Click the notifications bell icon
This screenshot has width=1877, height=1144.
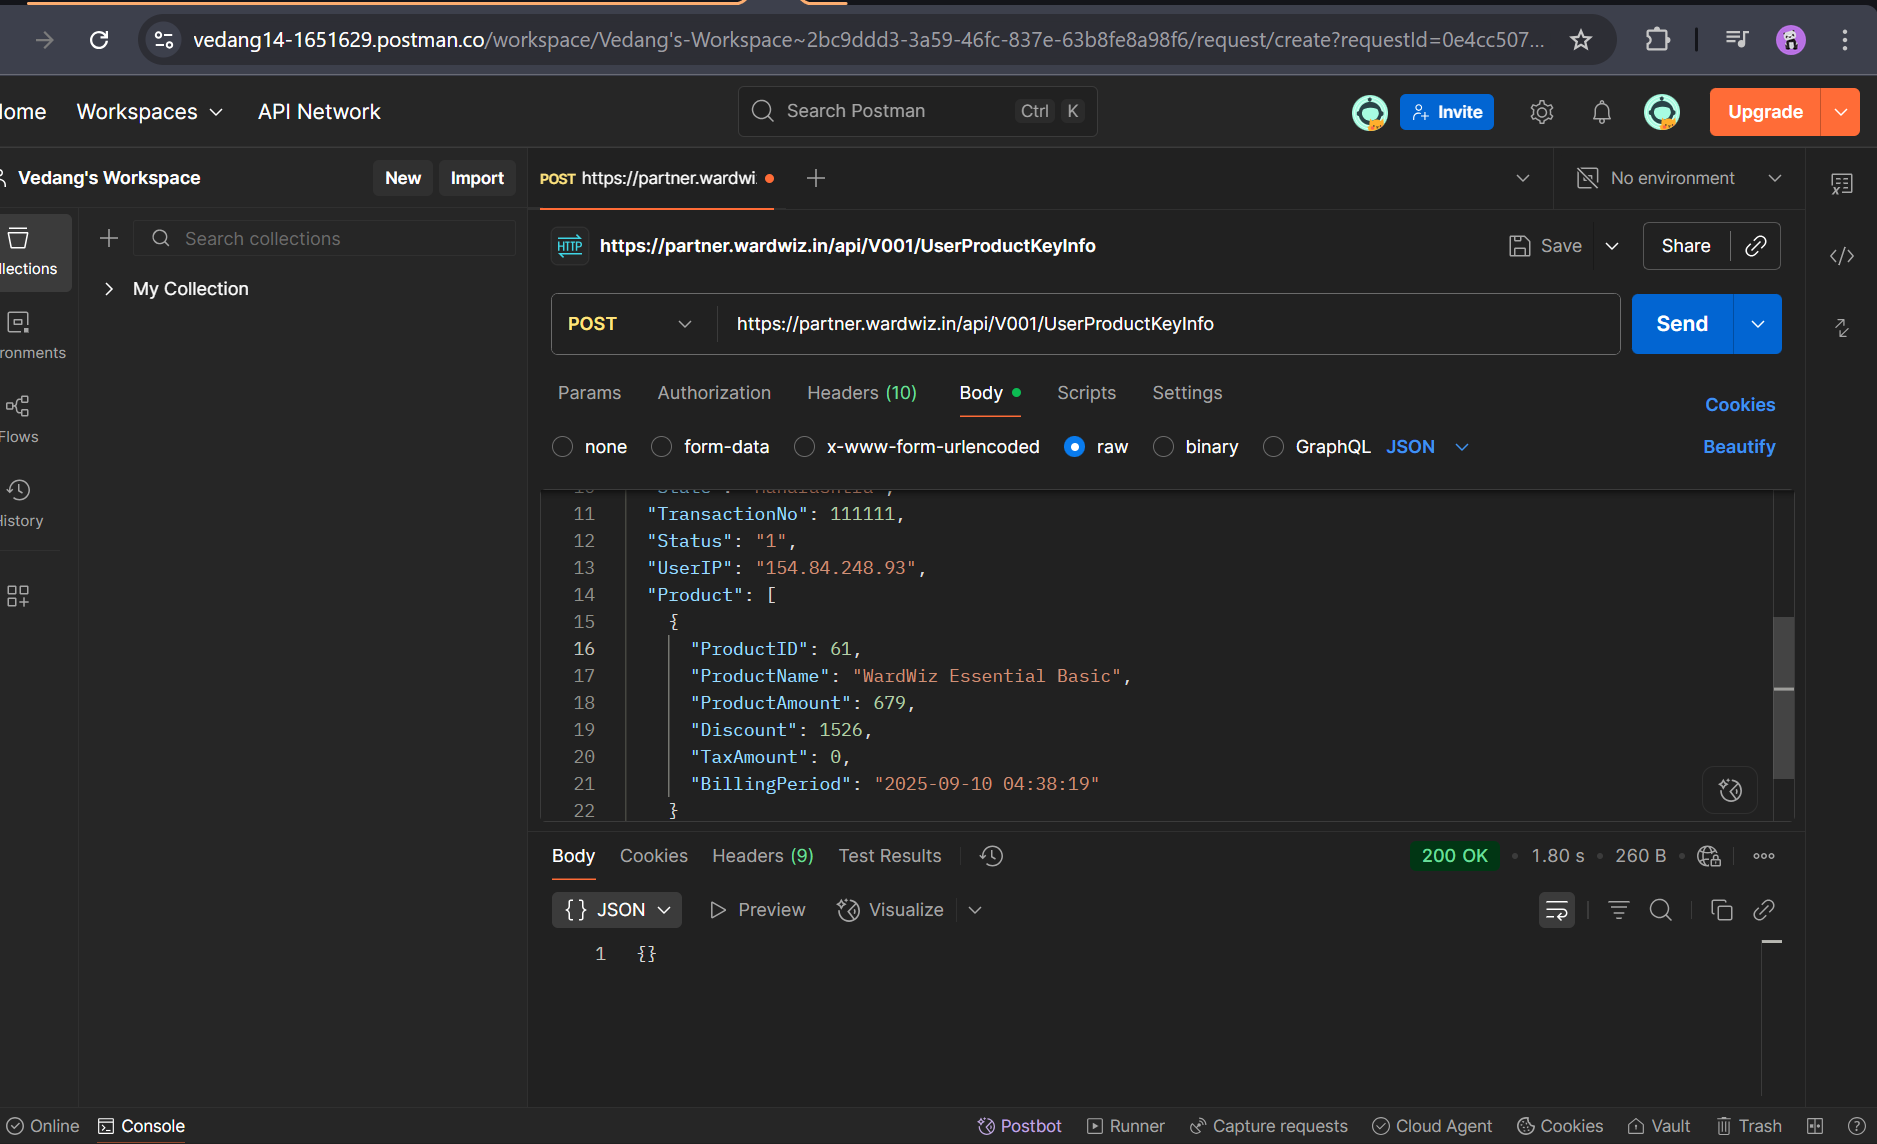(1601, 112)
